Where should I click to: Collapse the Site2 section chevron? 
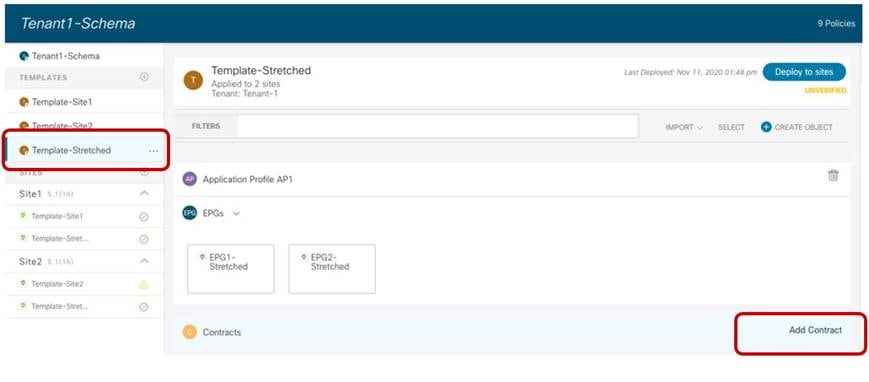pos(144,261)
